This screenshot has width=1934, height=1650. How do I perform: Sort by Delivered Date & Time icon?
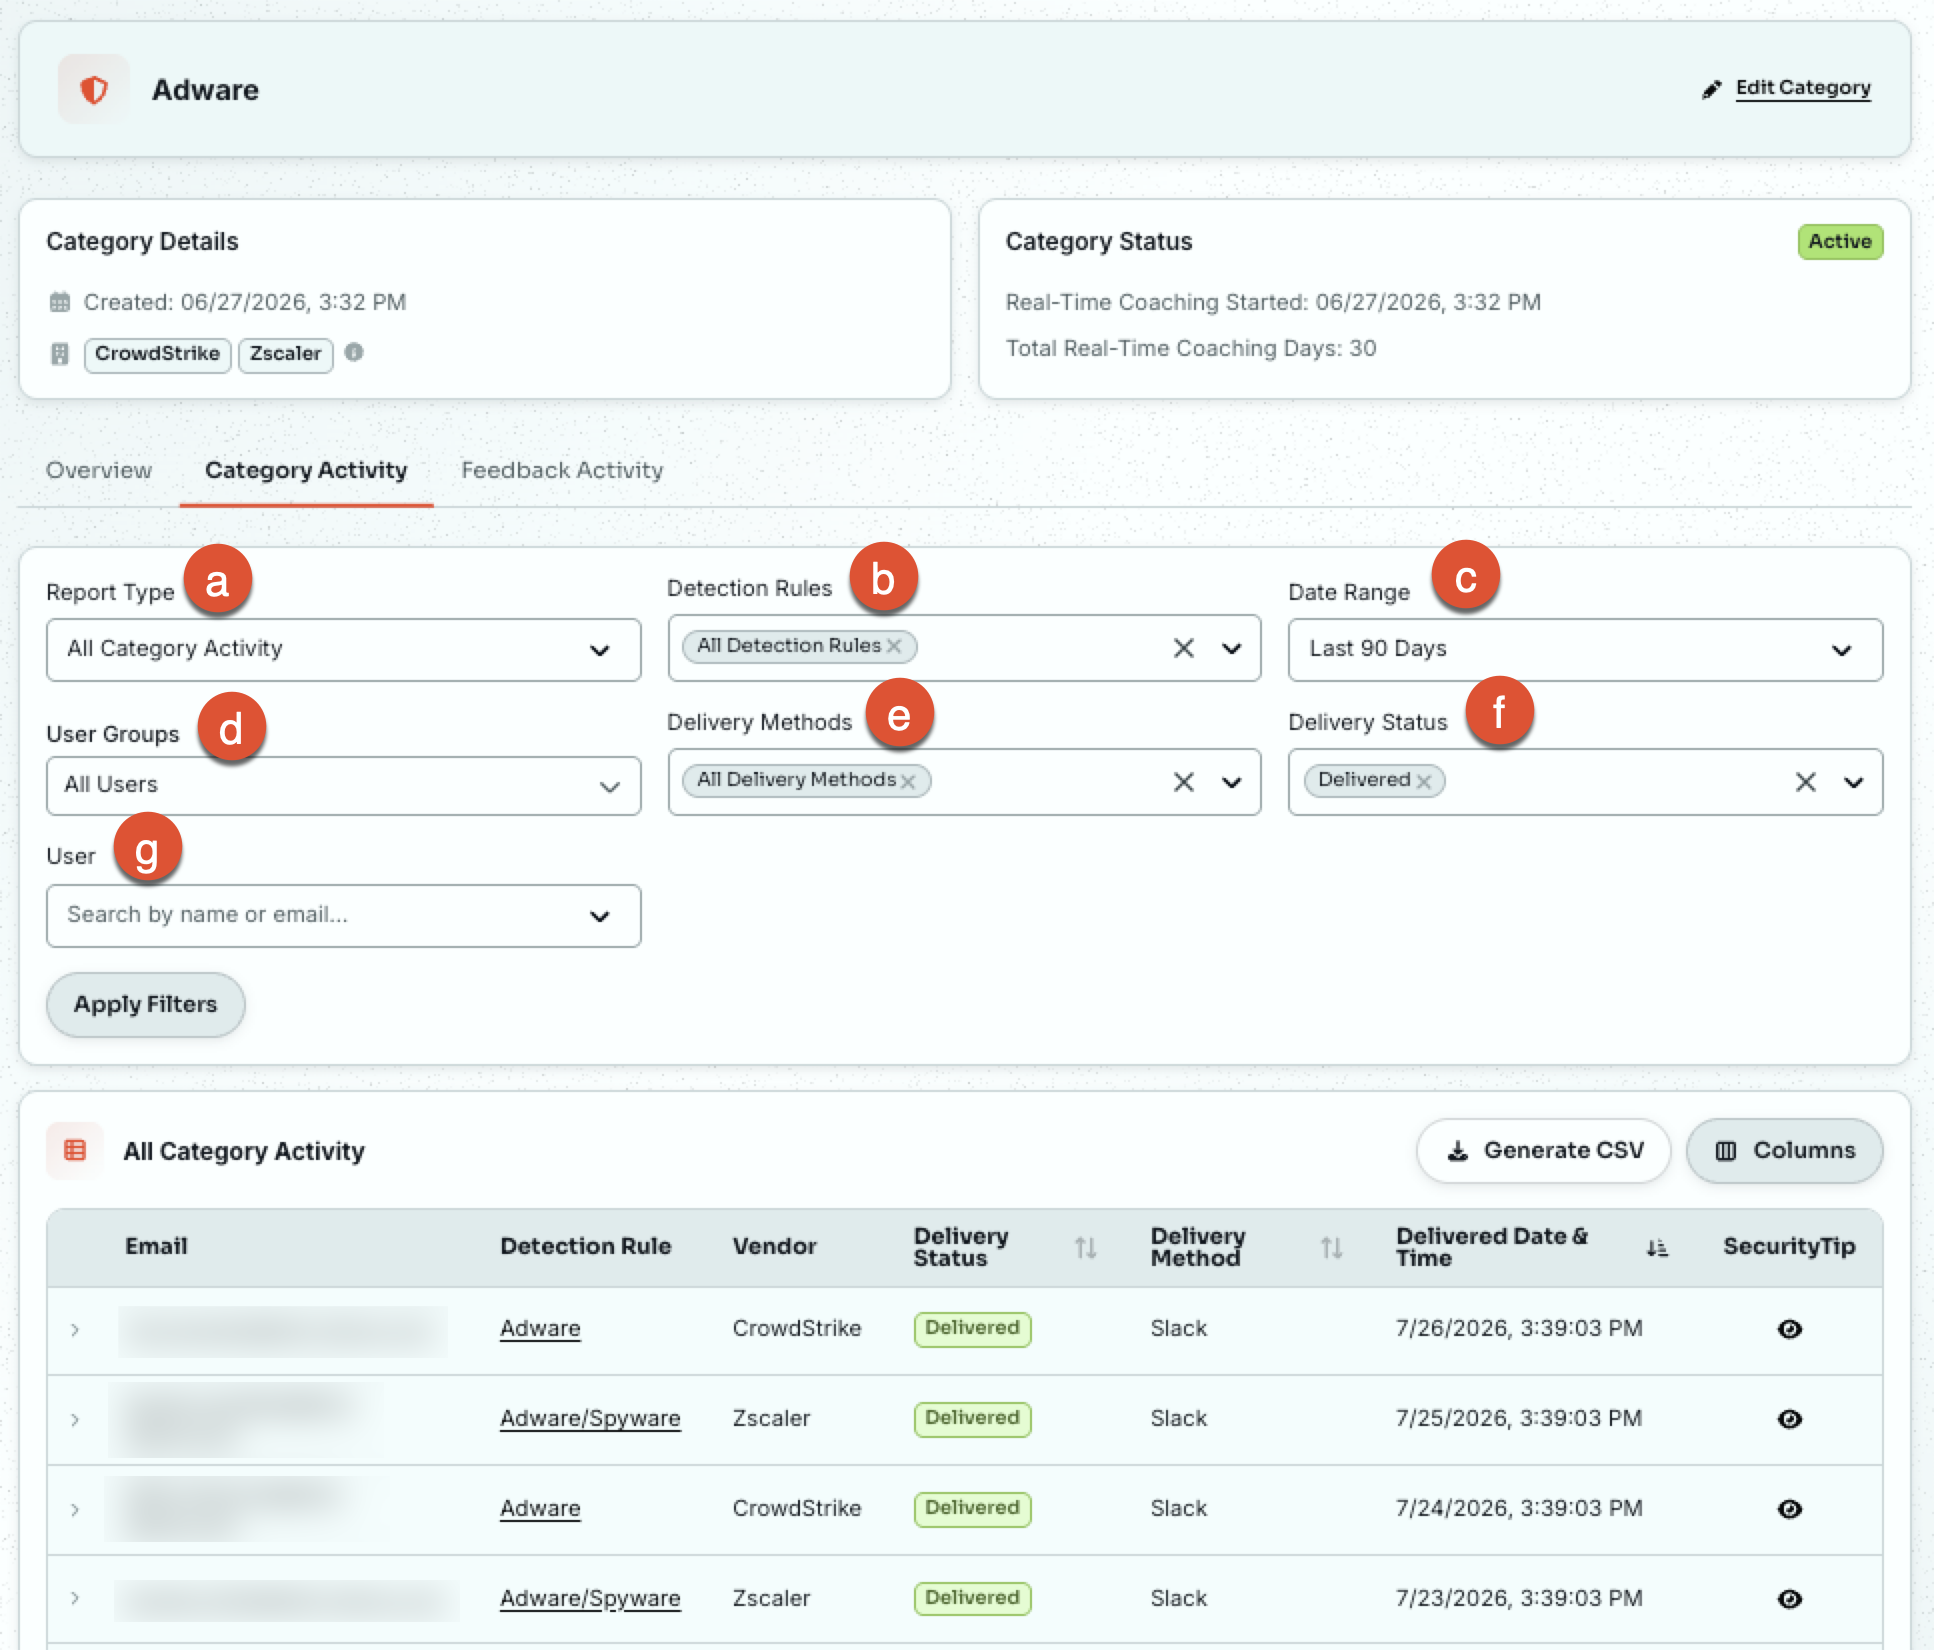coord(1657,1247)
